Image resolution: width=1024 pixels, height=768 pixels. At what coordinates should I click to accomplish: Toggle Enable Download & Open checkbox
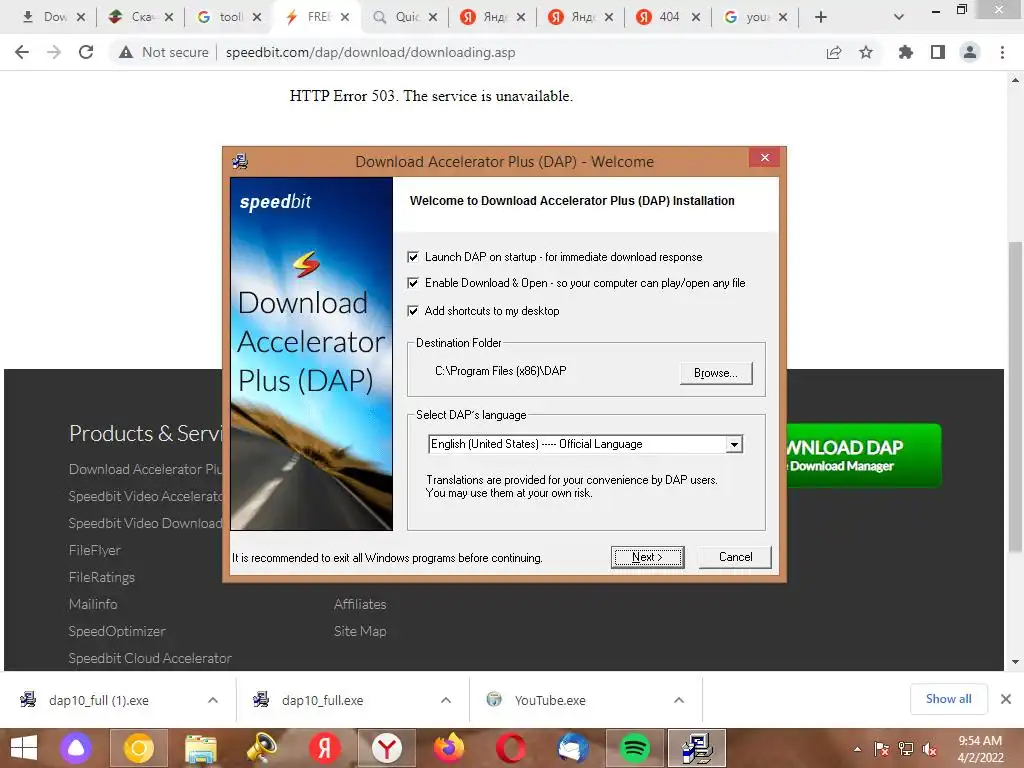[x=413, y=283]
